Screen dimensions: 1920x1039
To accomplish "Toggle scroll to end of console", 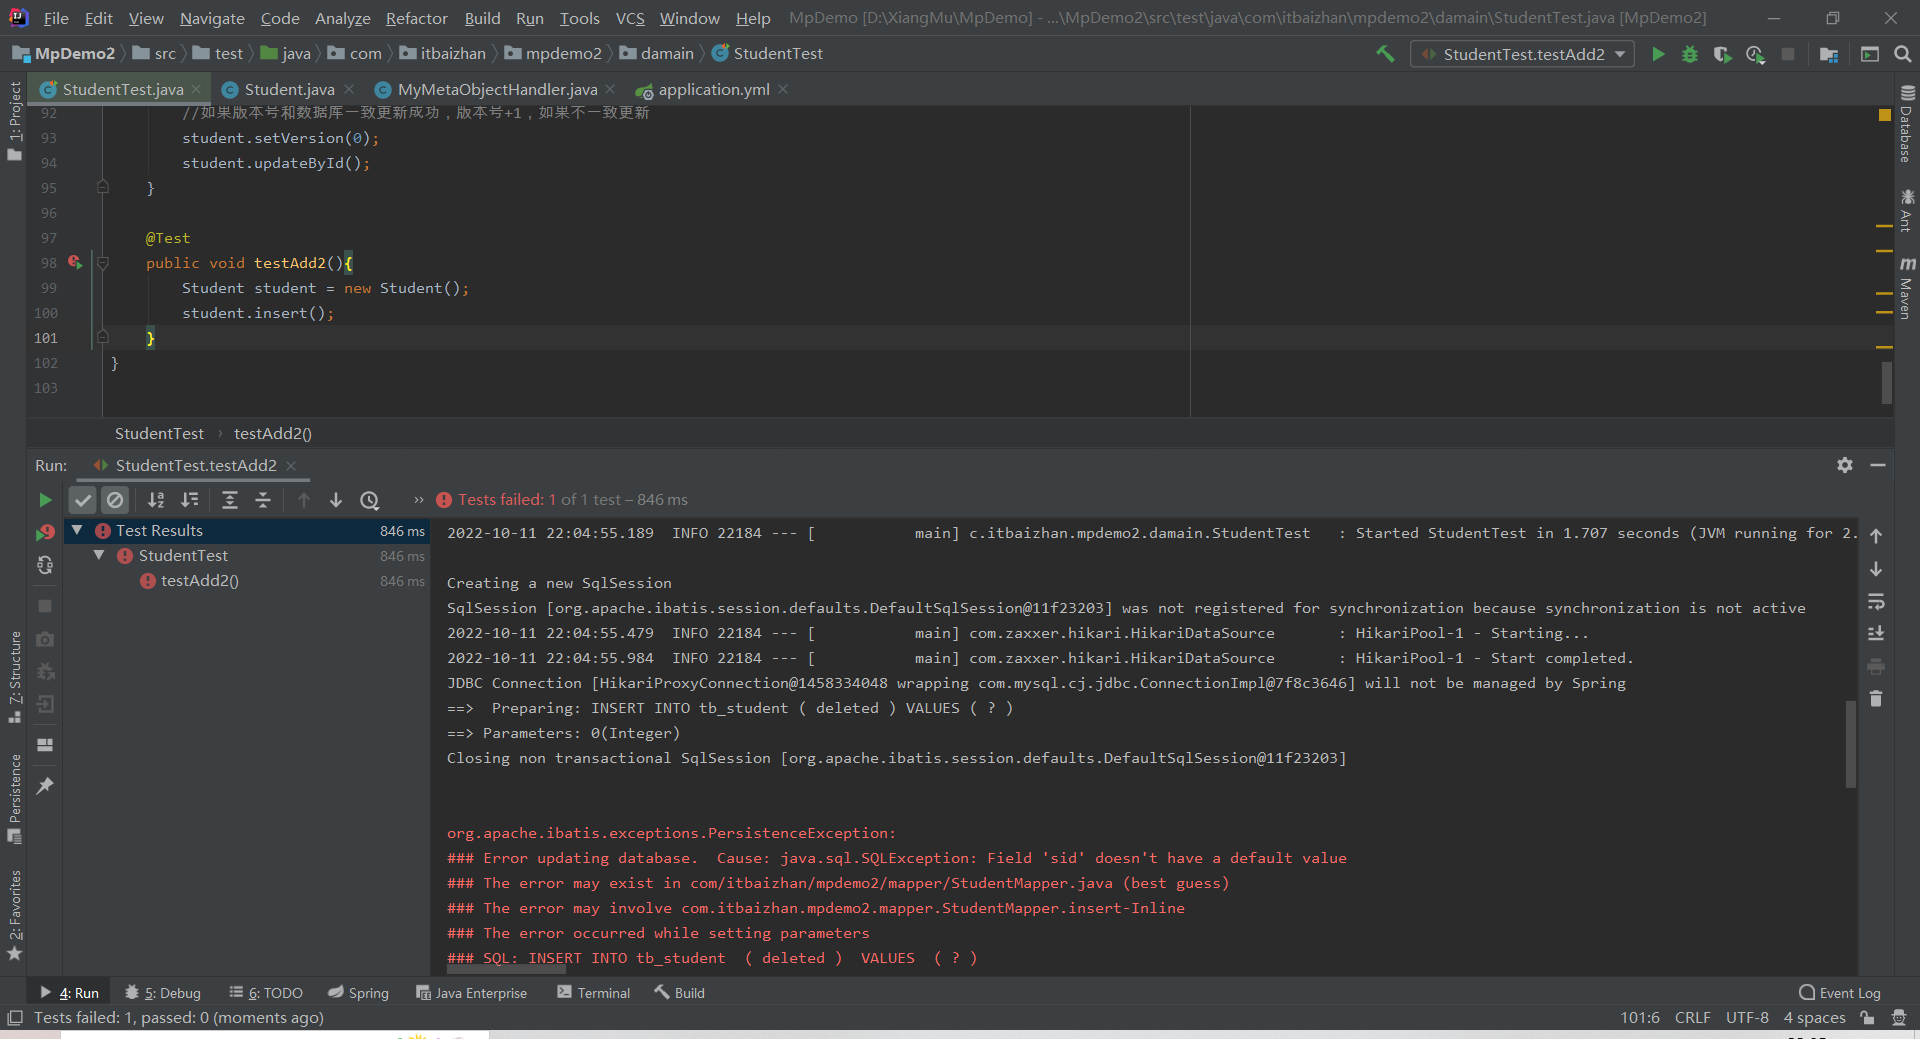I will tap(1876, 634).
